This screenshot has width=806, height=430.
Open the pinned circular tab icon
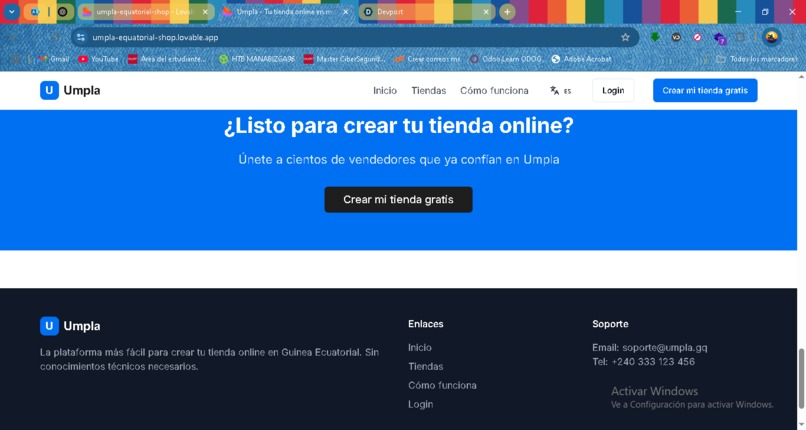[x=62, y=11]
